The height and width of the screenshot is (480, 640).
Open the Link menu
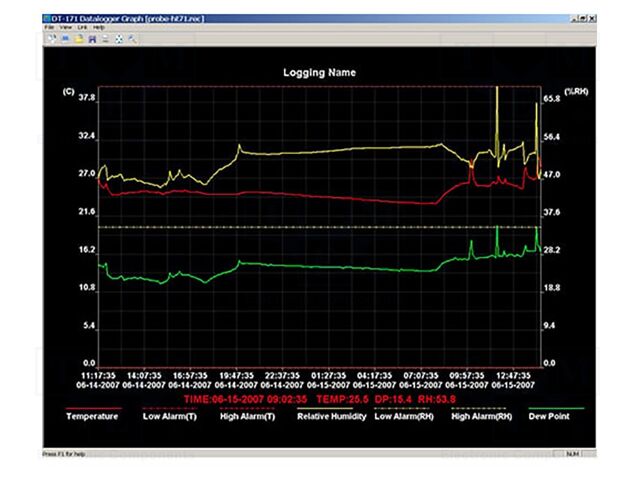[x=82, y=27]
